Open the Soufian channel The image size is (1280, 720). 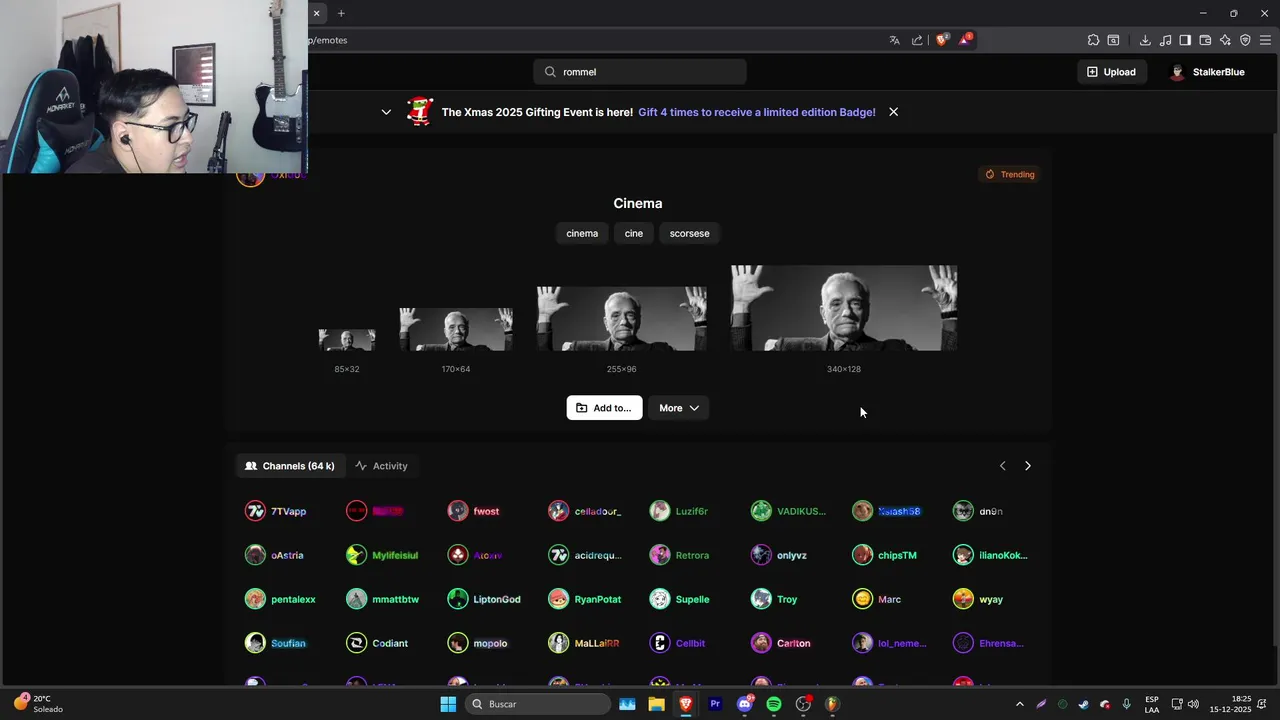click(x=275, y=643)
